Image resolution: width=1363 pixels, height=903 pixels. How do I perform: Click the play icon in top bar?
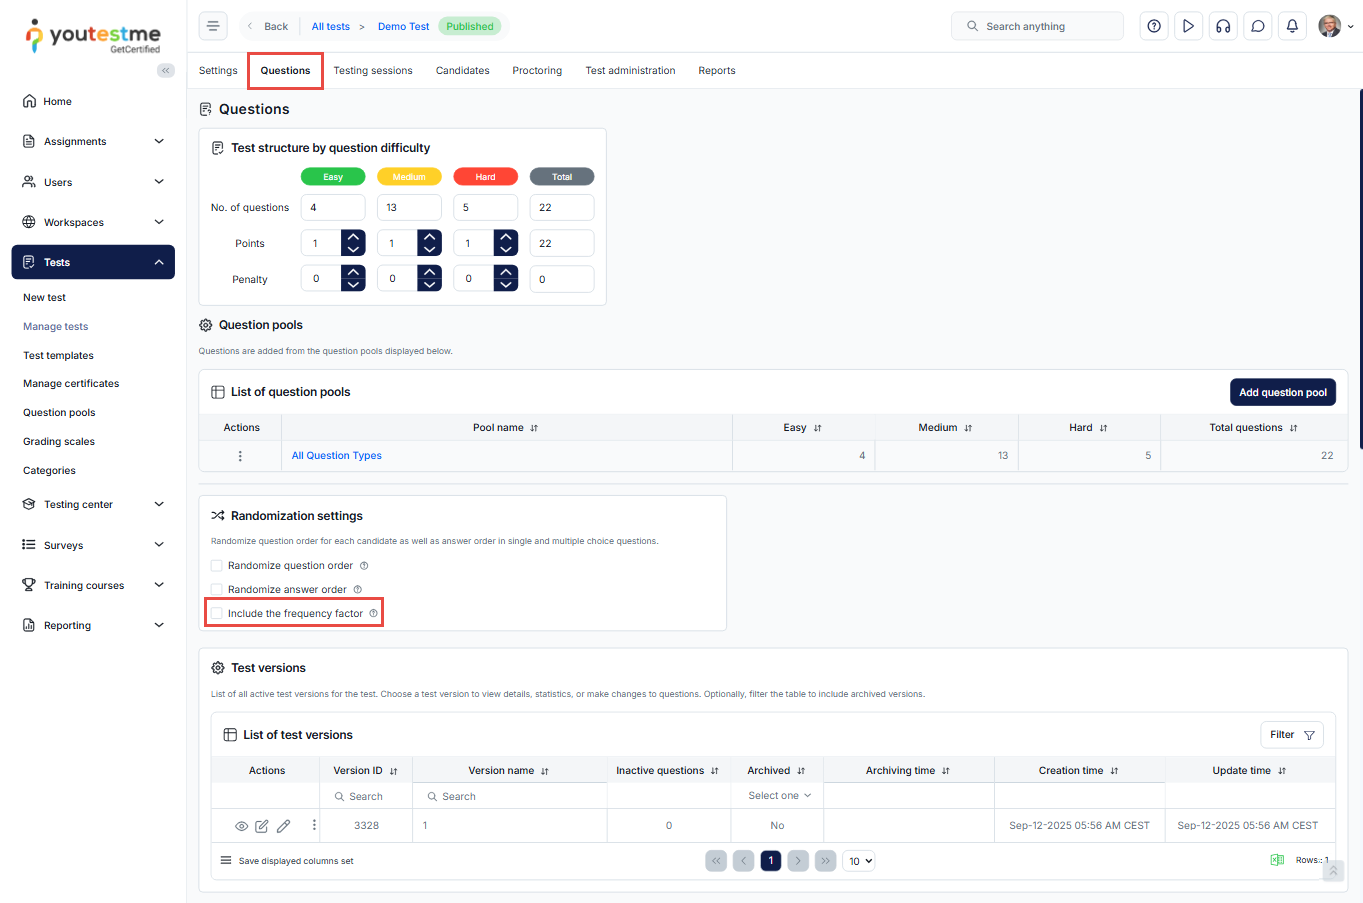coord(1188,26)
